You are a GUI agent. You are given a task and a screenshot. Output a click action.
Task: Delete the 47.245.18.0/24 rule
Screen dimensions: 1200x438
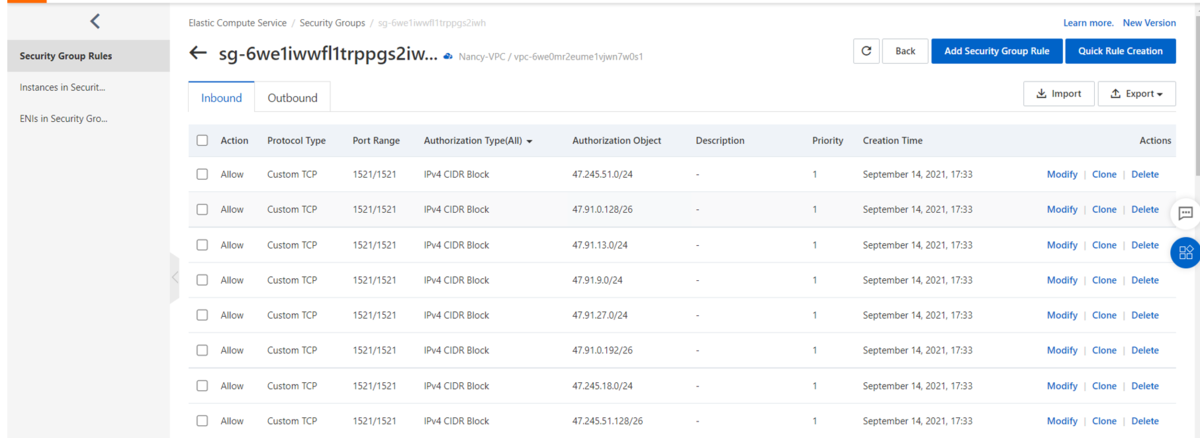coord(1145,386)
